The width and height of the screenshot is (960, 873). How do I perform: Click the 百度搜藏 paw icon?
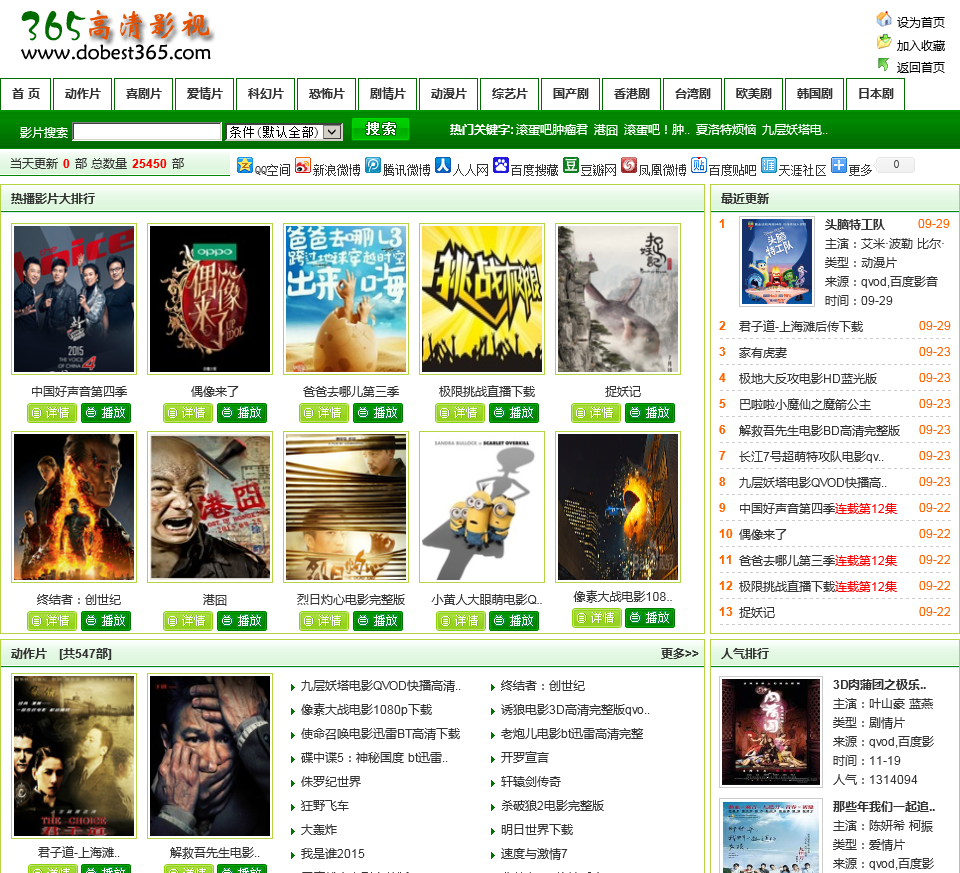[x=501, y=165]
